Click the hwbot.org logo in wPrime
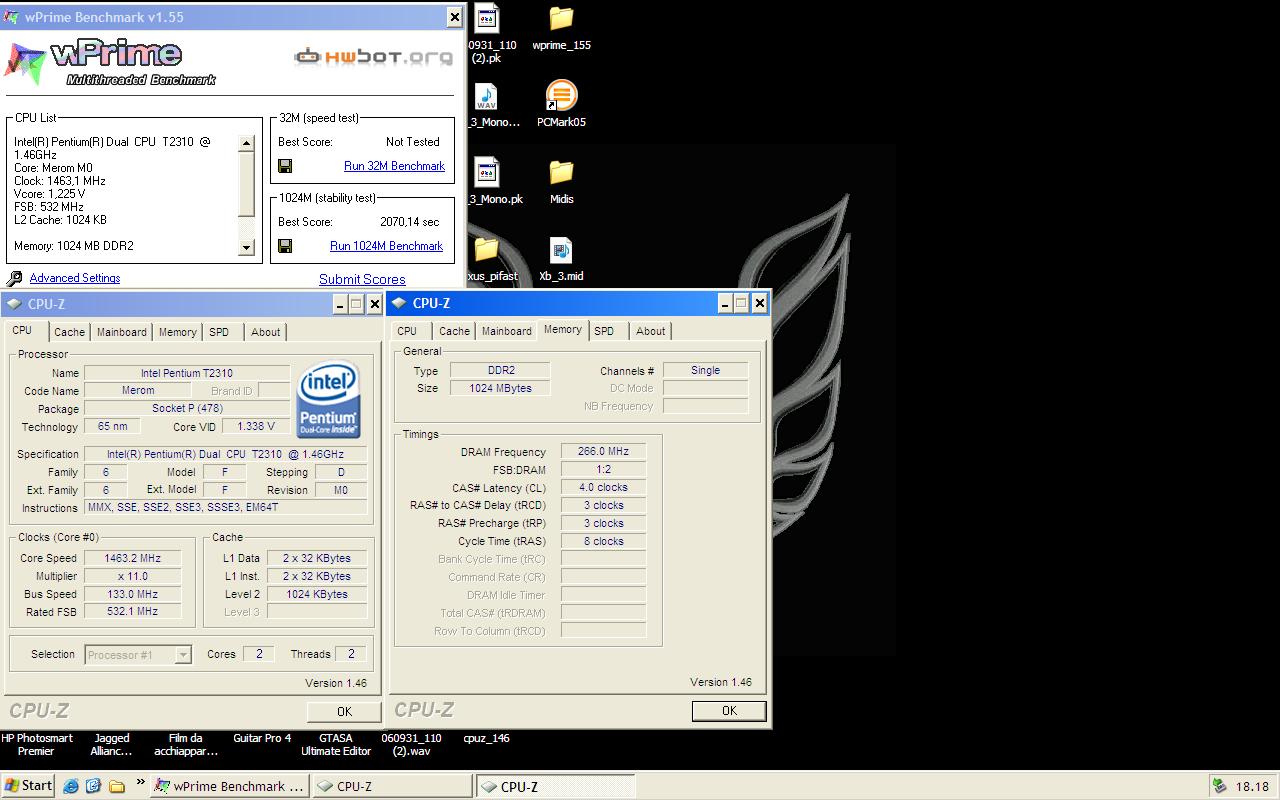 pos(374,56)
